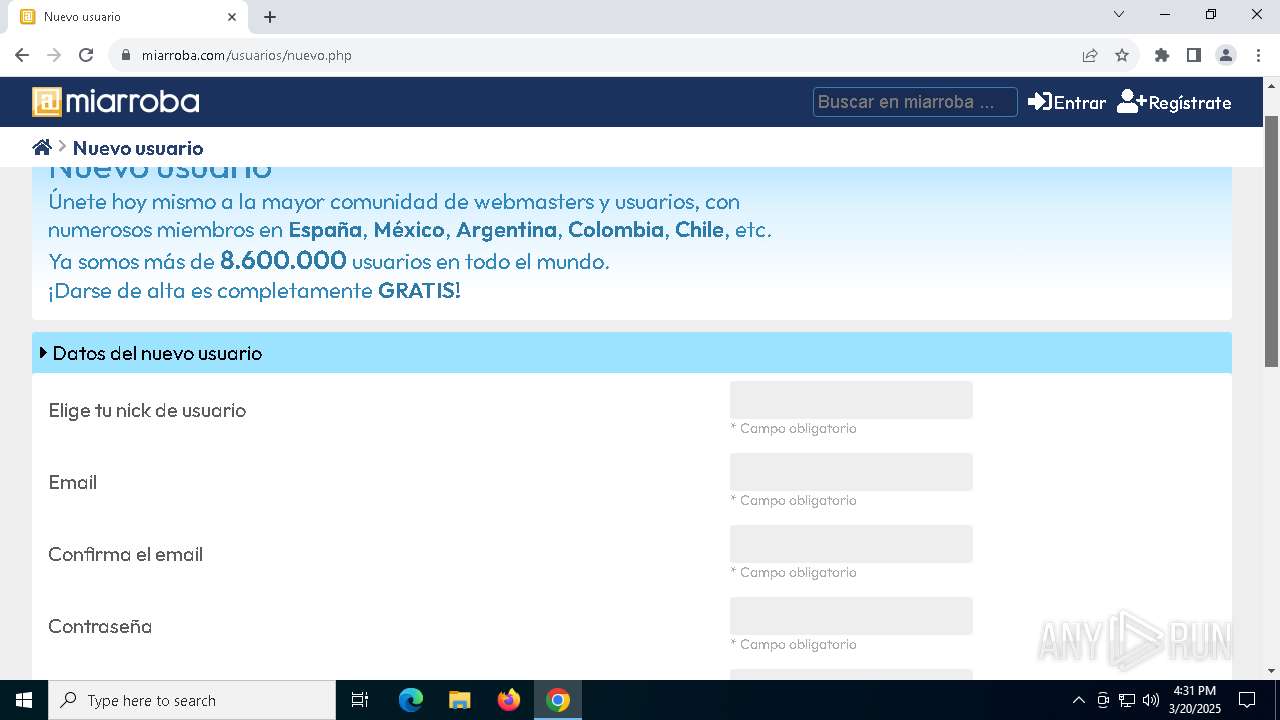Select the Nuevo usuario browser tab
This screenshot has height=720, width=1280.
click(x=130, y=17)
